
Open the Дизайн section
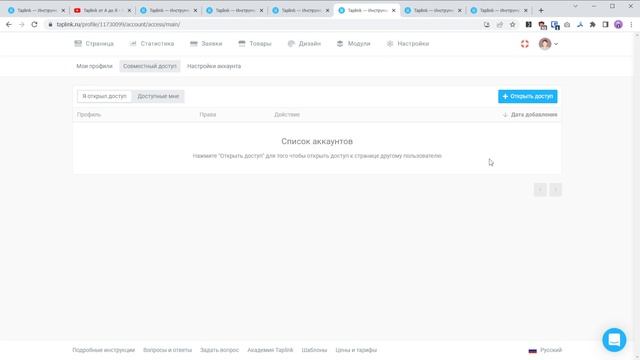[x=304, y=44]
